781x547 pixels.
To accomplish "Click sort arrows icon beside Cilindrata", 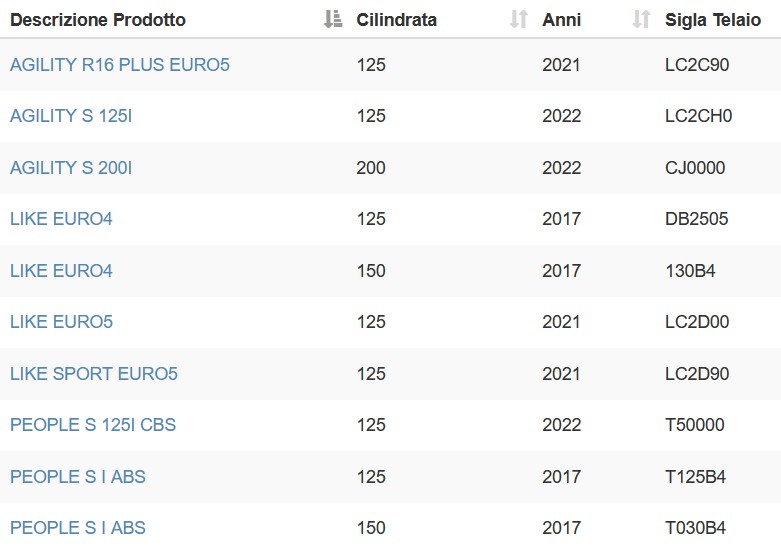I will pos(519,19).
